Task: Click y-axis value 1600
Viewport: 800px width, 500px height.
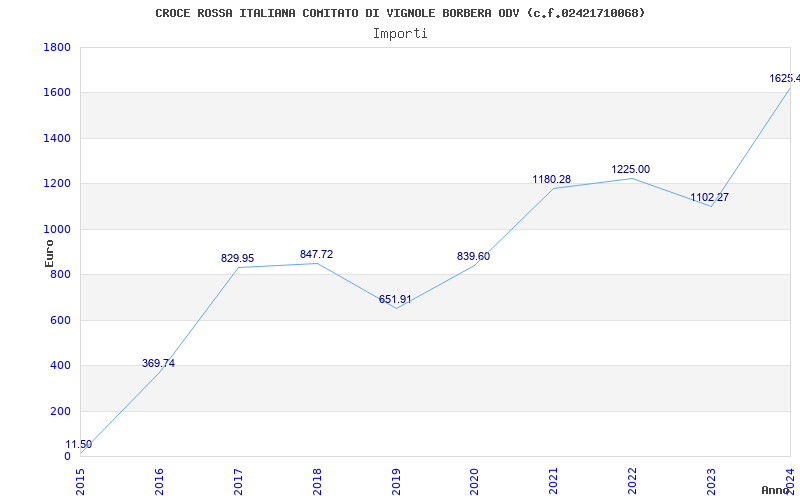Action: (x=57, y=93)
